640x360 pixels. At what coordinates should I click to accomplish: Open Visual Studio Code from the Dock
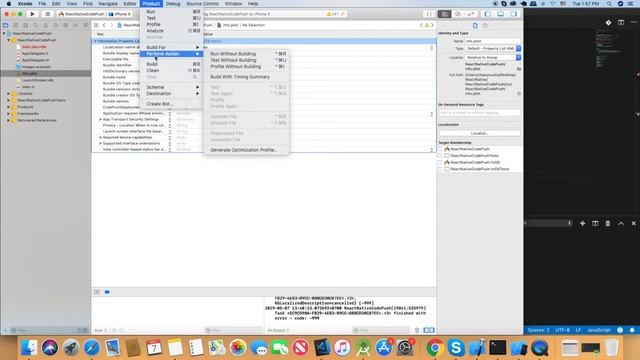(x=322, y=348)
